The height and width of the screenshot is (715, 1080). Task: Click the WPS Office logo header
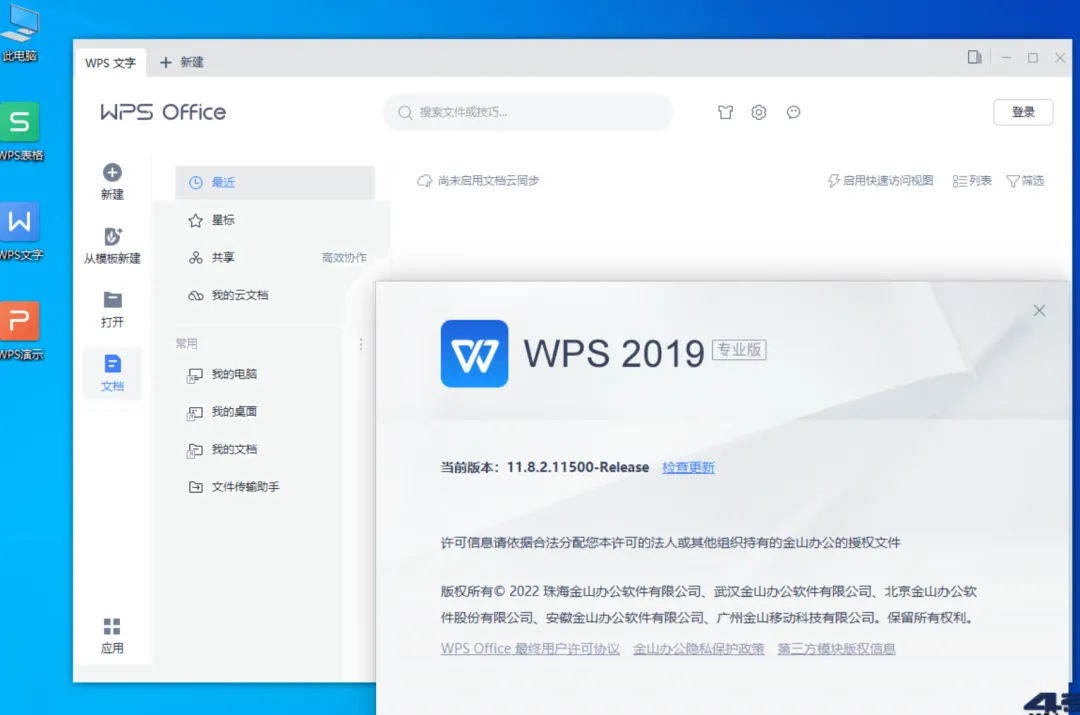(x=163, y=112)
